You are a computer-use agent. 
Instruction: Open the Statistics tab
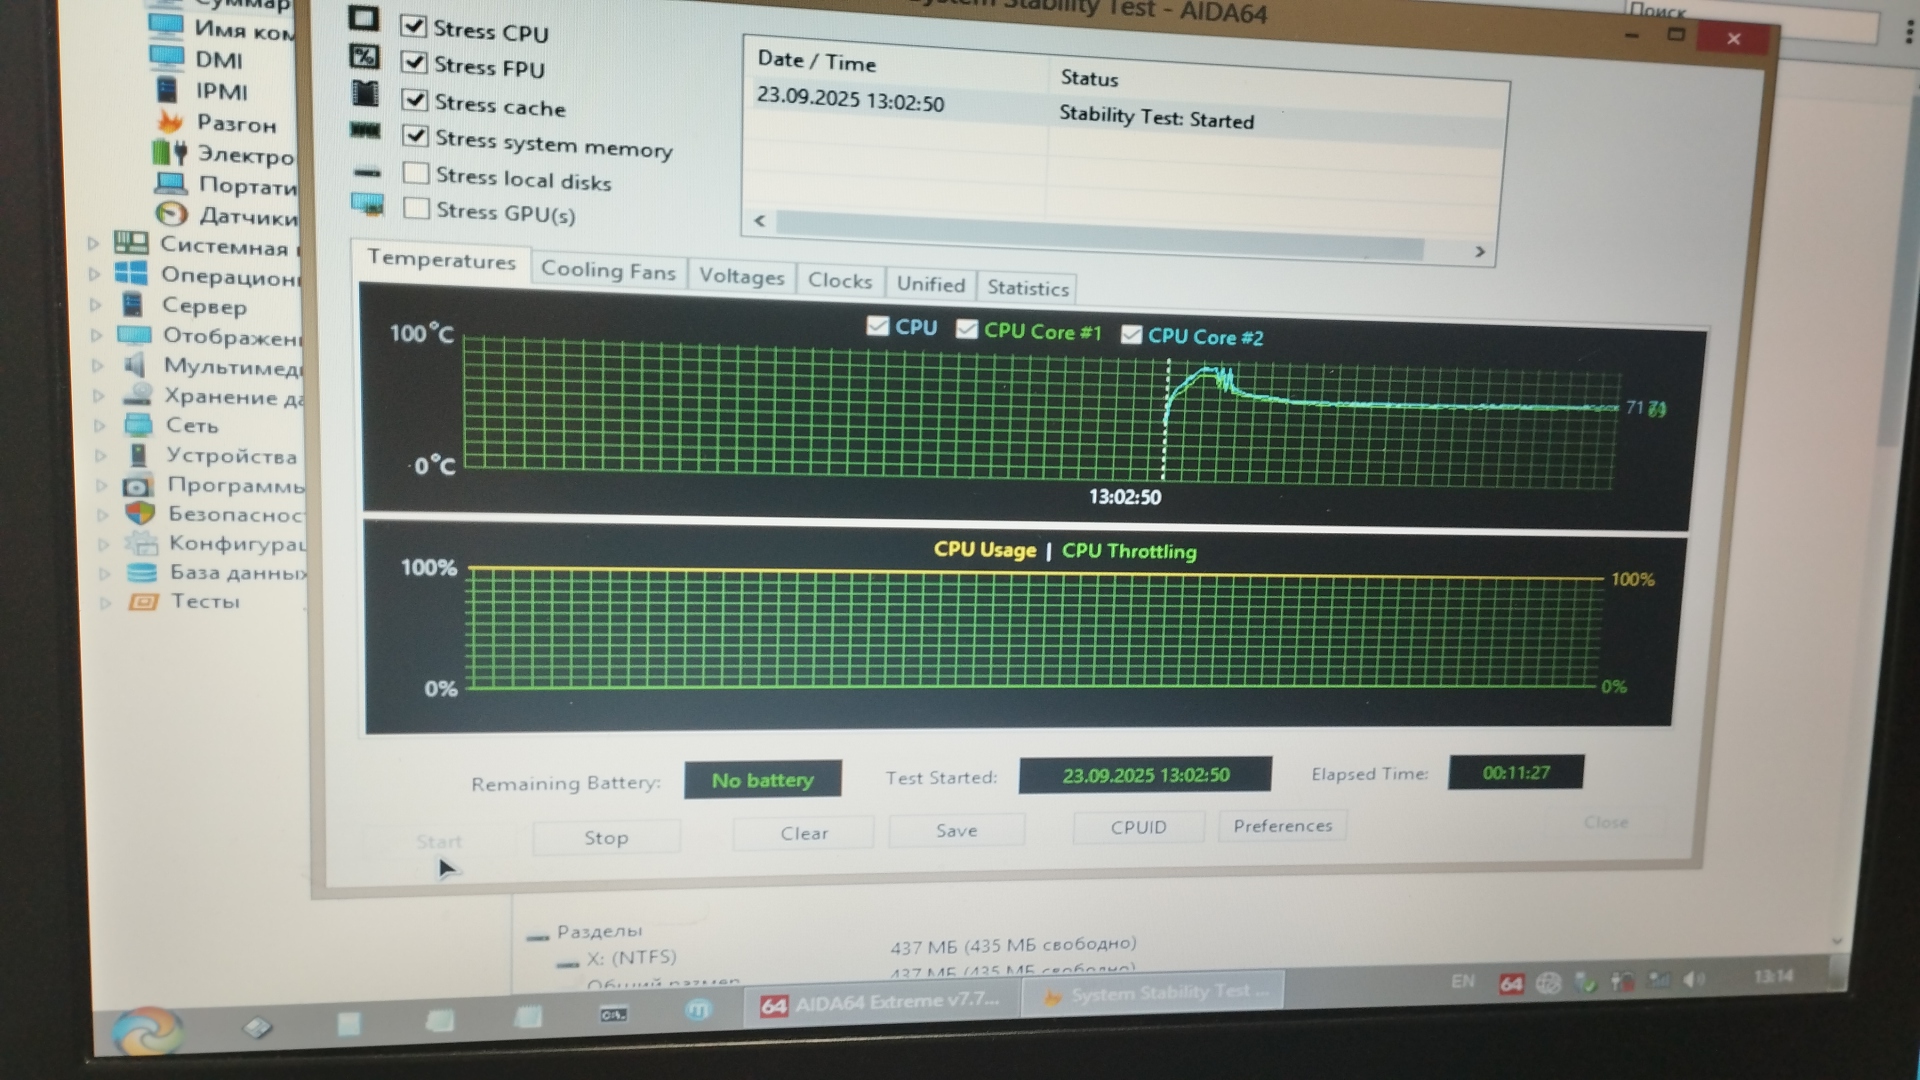pyautogui.click(x=1027, y=288)
